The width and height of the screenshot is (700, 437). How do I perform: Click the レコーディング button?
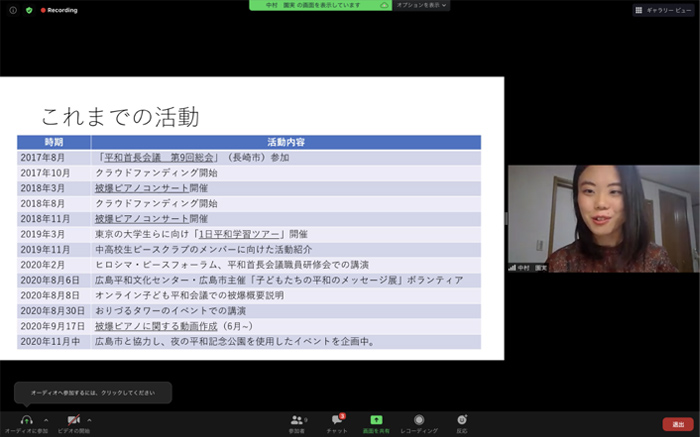[419, 424]
